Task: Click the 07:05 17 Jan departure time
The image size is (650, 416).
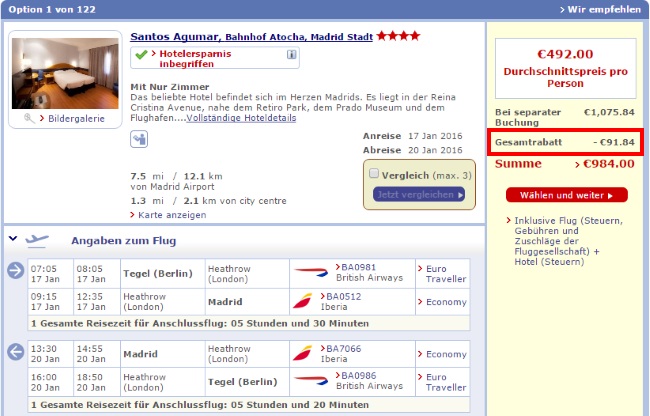Action: (50, 273)
